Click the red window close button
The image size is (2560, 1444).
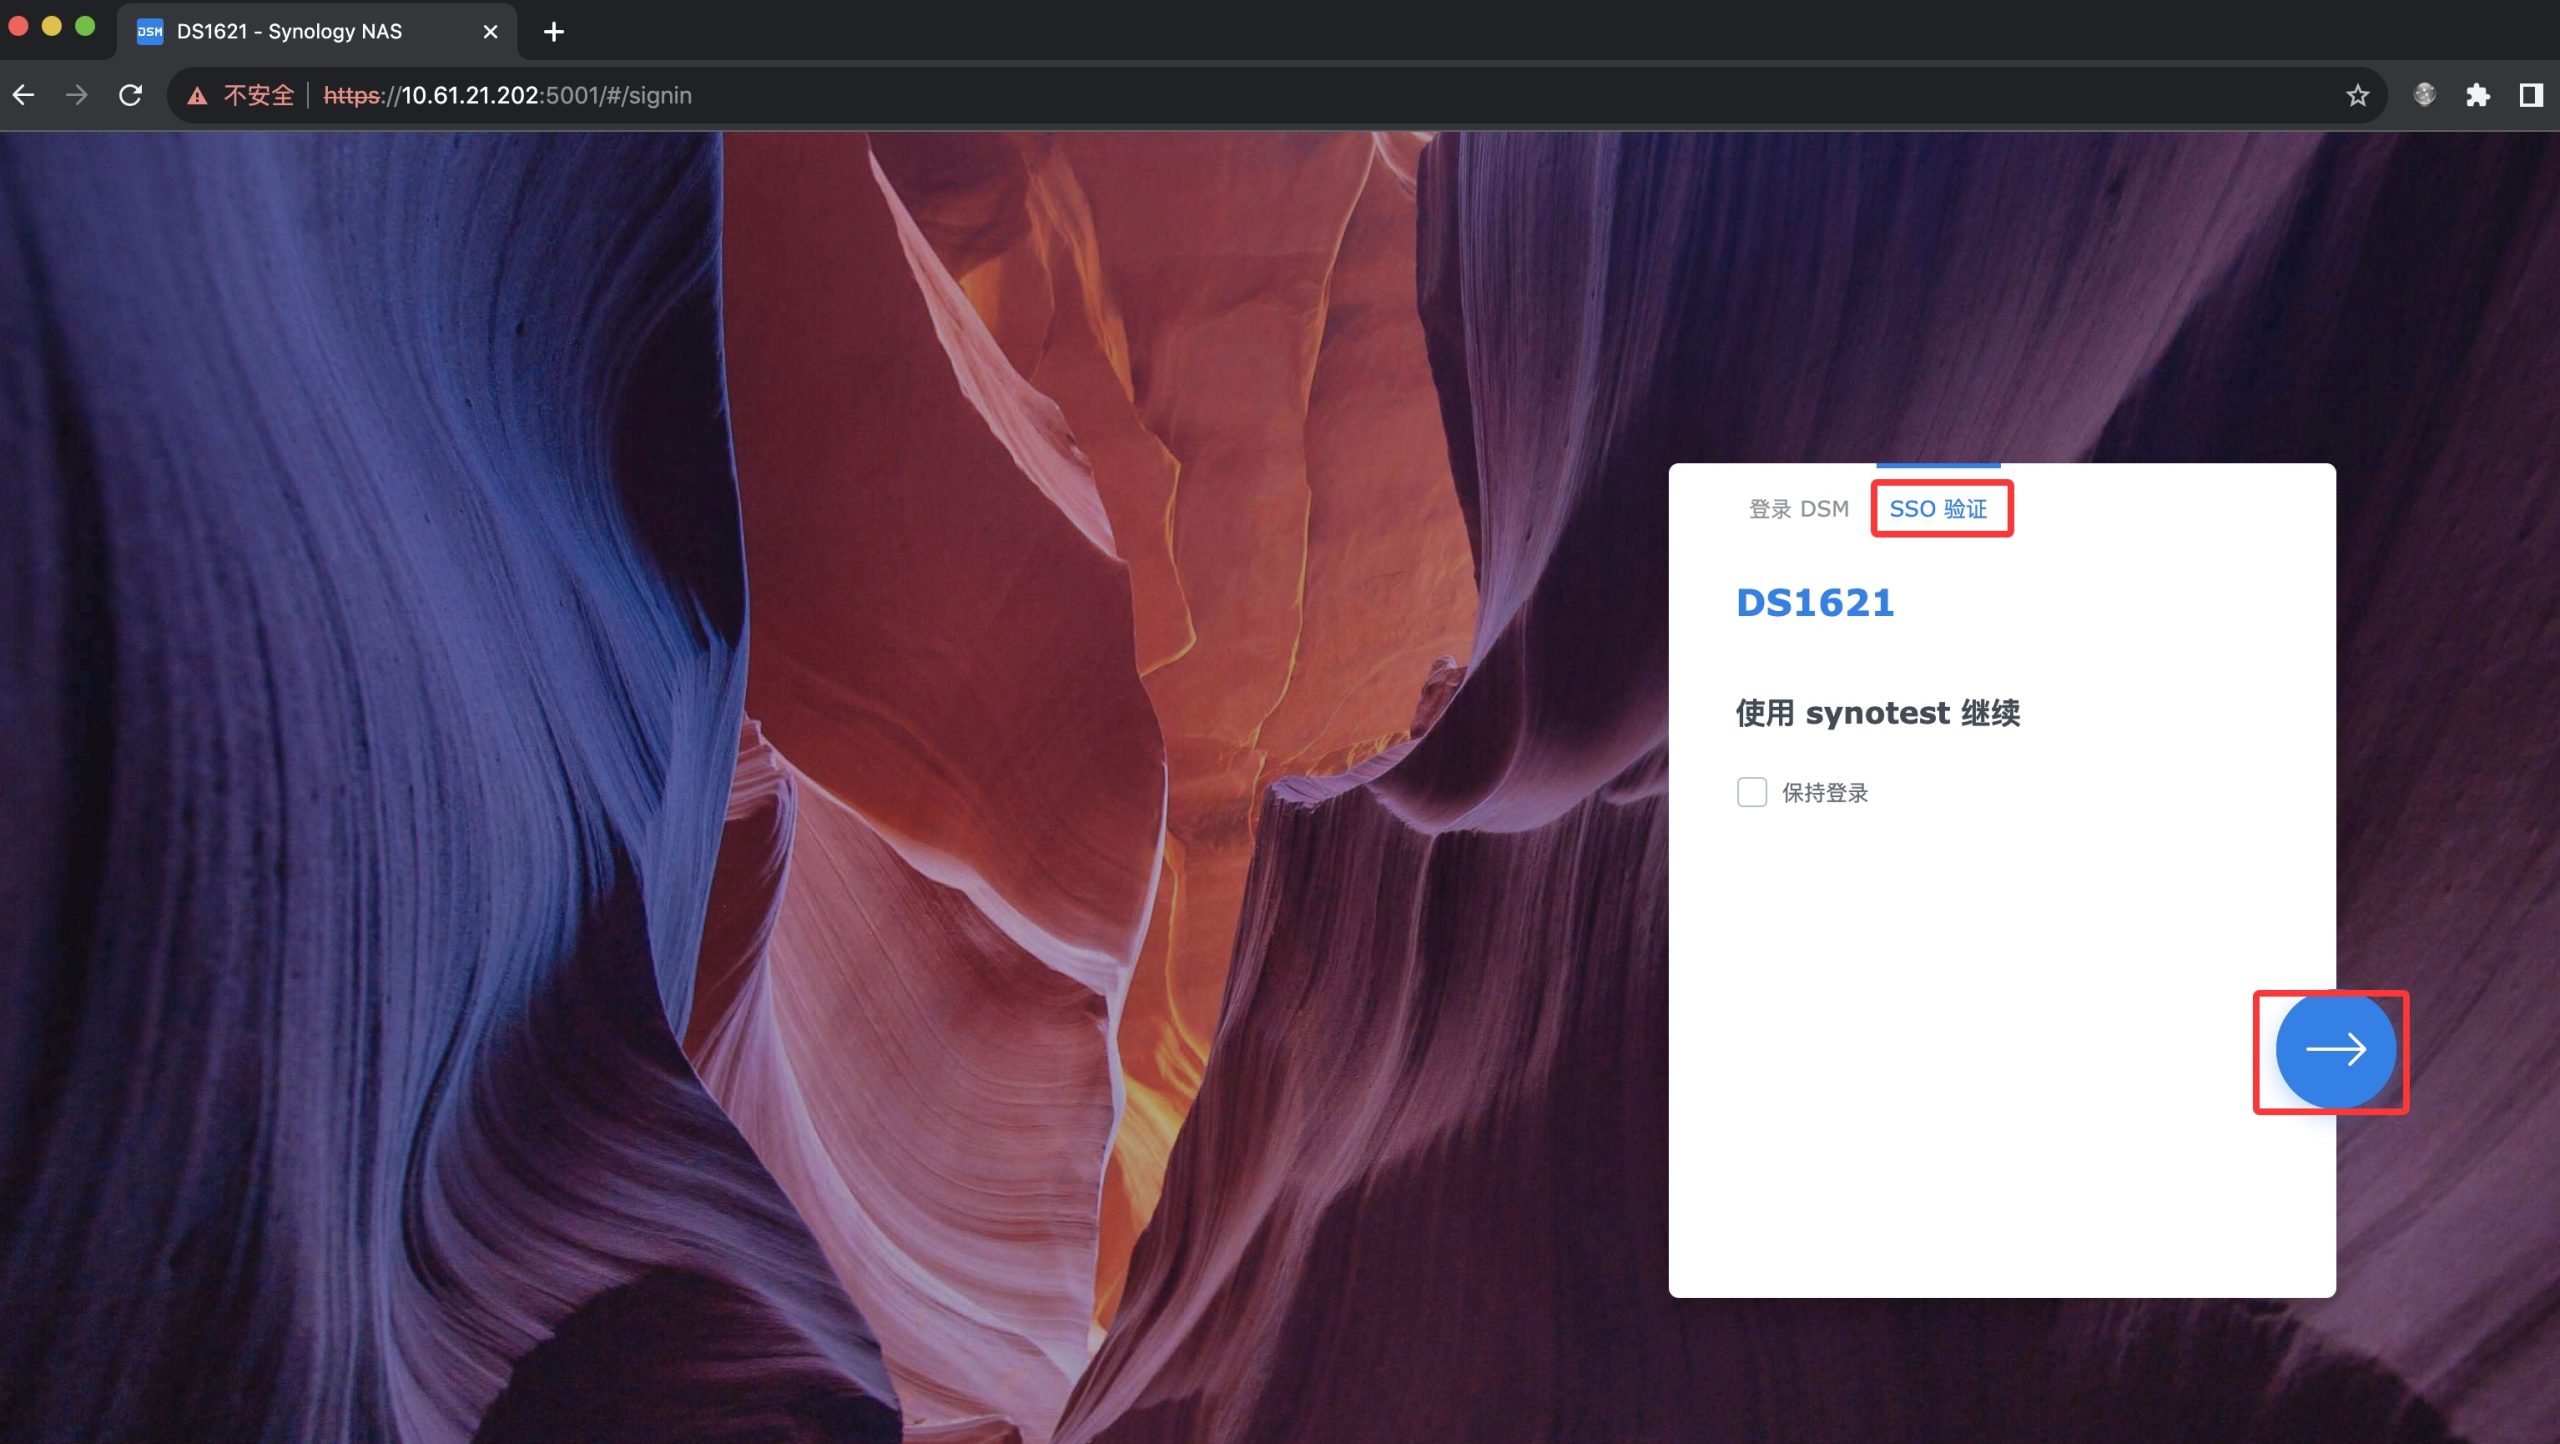(x=18, y=27)
